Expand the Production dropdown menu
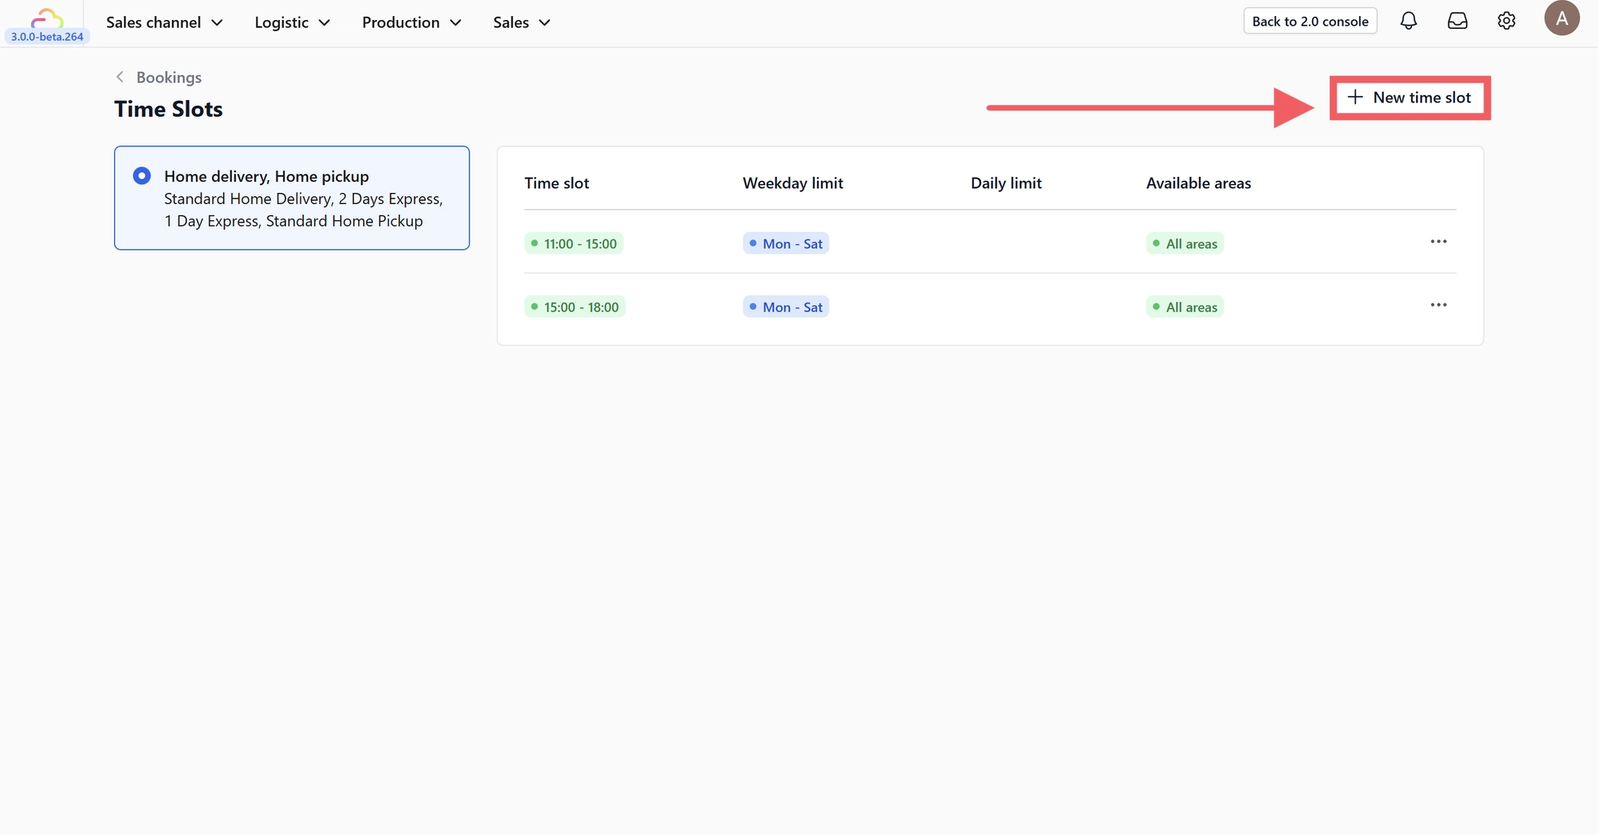The image size is (1600, 835). click(411, 22)
